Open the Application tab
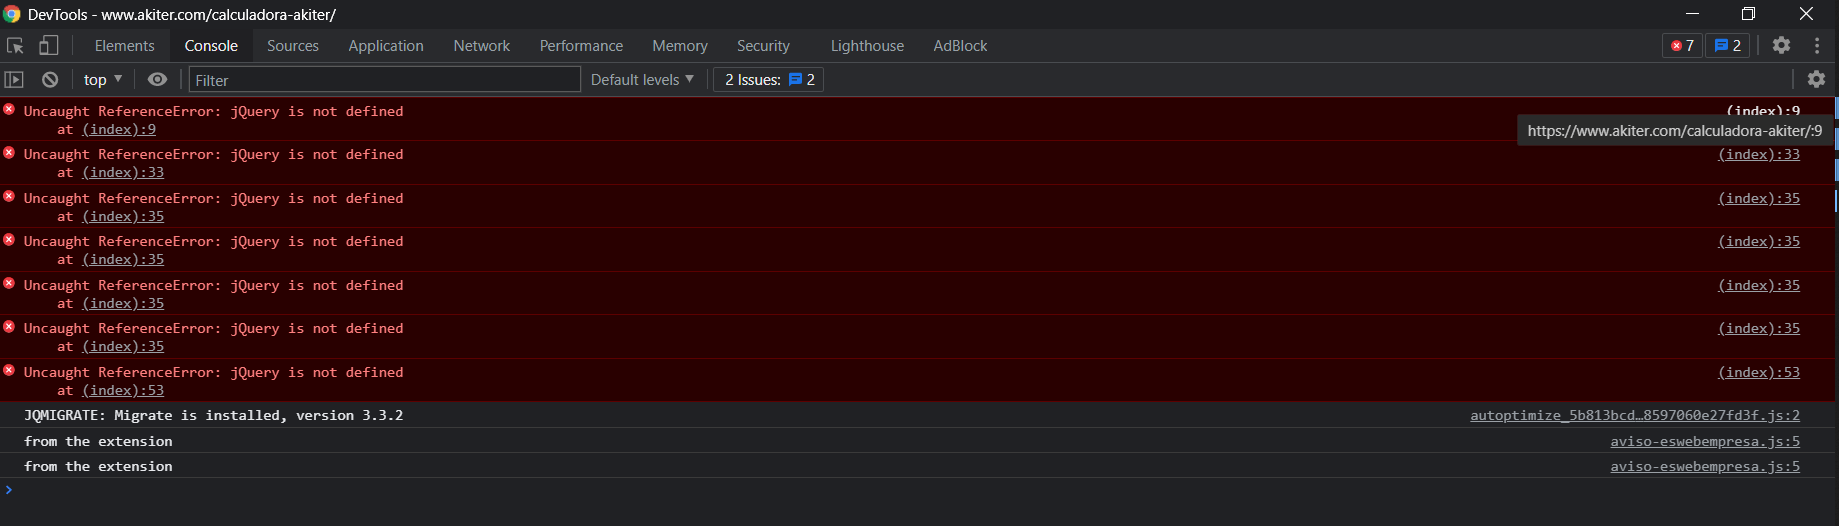This screenshot has width=1839, height=526. 386,46
